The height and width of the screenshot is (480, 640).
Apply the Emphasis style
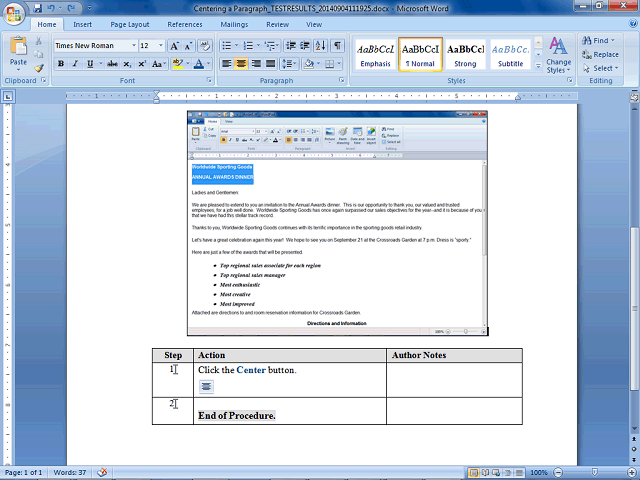(x=375, y=55)
